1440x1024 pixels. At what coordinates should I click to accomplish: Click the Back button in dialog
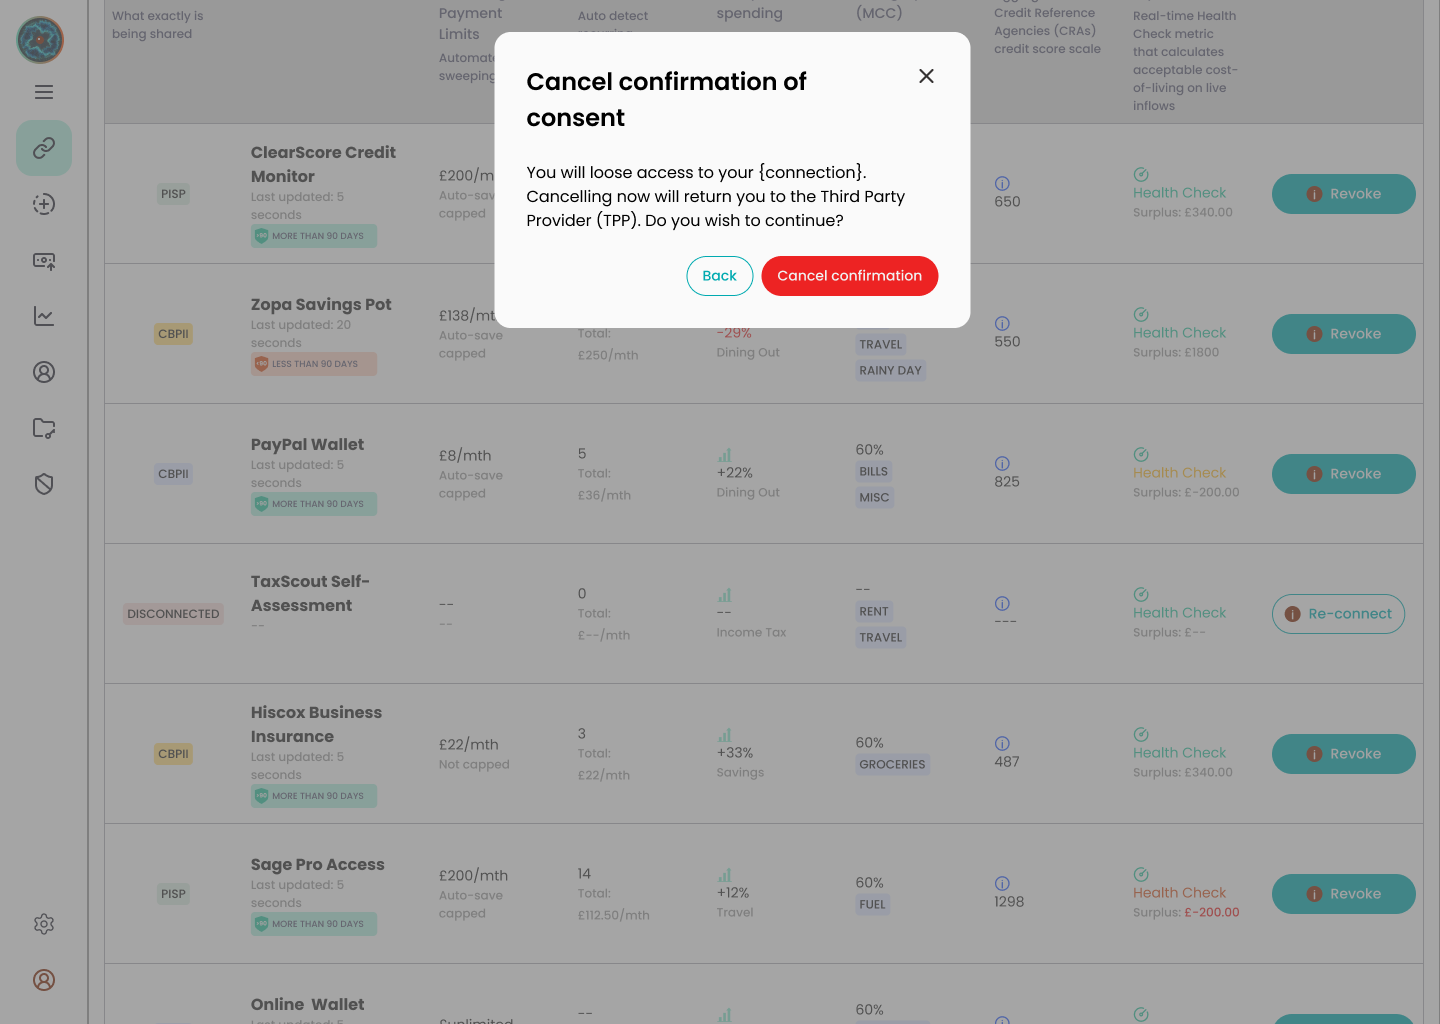coord(719,276)
